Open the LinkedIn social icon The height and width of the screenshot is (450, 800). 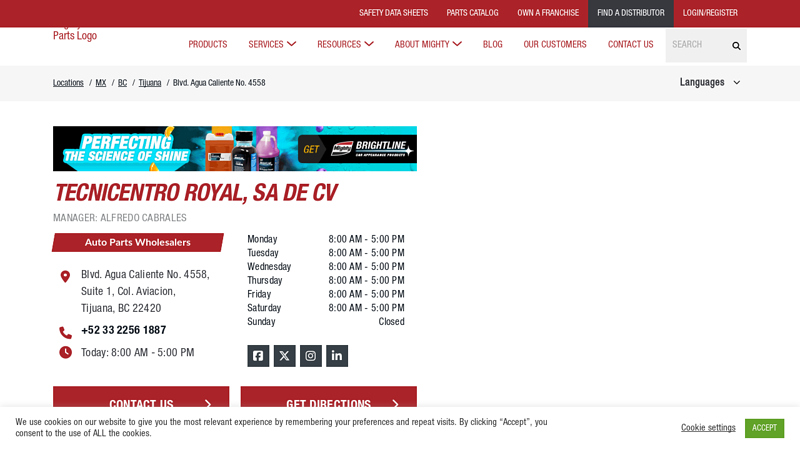[x=337, y=356]
